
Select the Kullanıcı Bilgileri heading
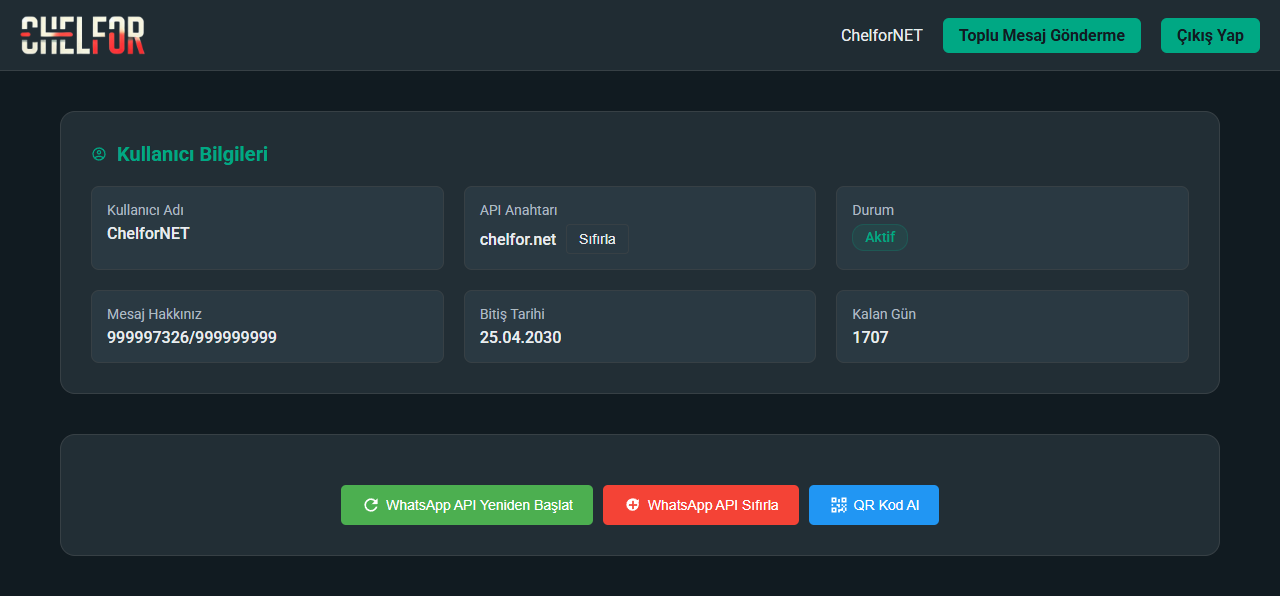pyautogui.click(x=192, y=154)
